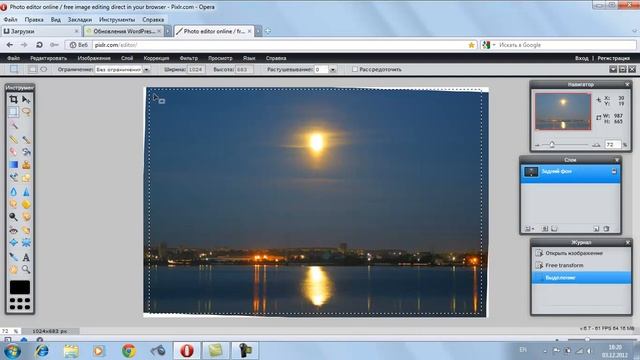Click zoom-in icon in Navigator
640x360 pixels.
(596, 145)
